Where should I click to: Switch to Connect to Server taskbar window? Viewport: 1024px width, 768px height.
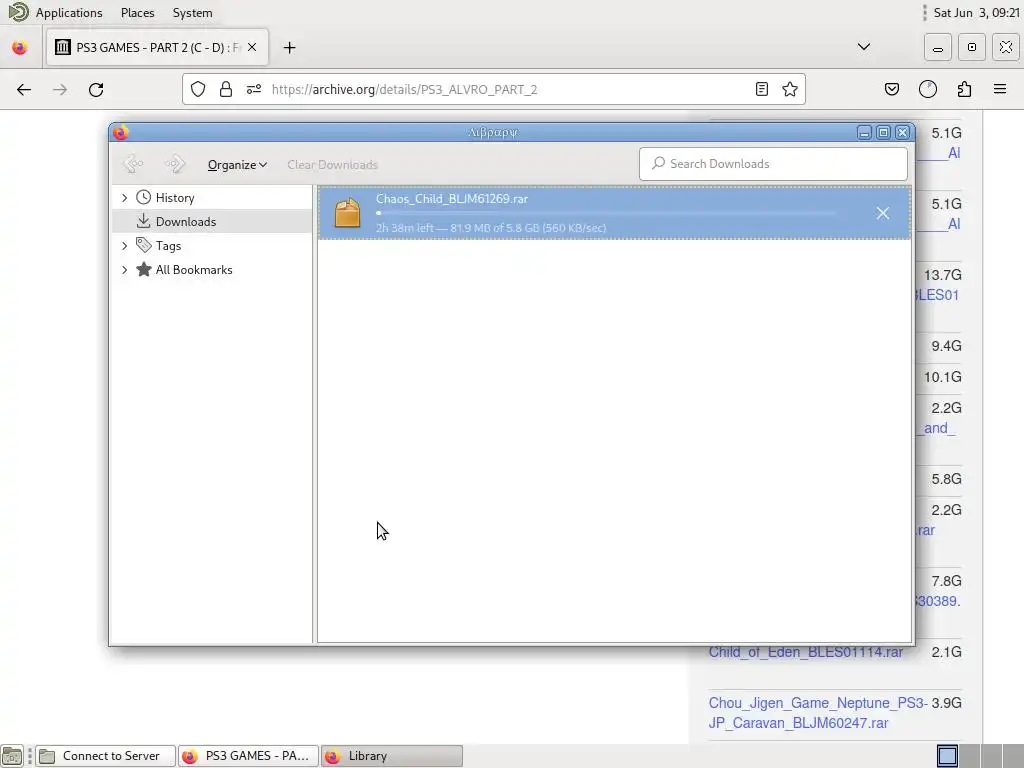coord(105,756)
